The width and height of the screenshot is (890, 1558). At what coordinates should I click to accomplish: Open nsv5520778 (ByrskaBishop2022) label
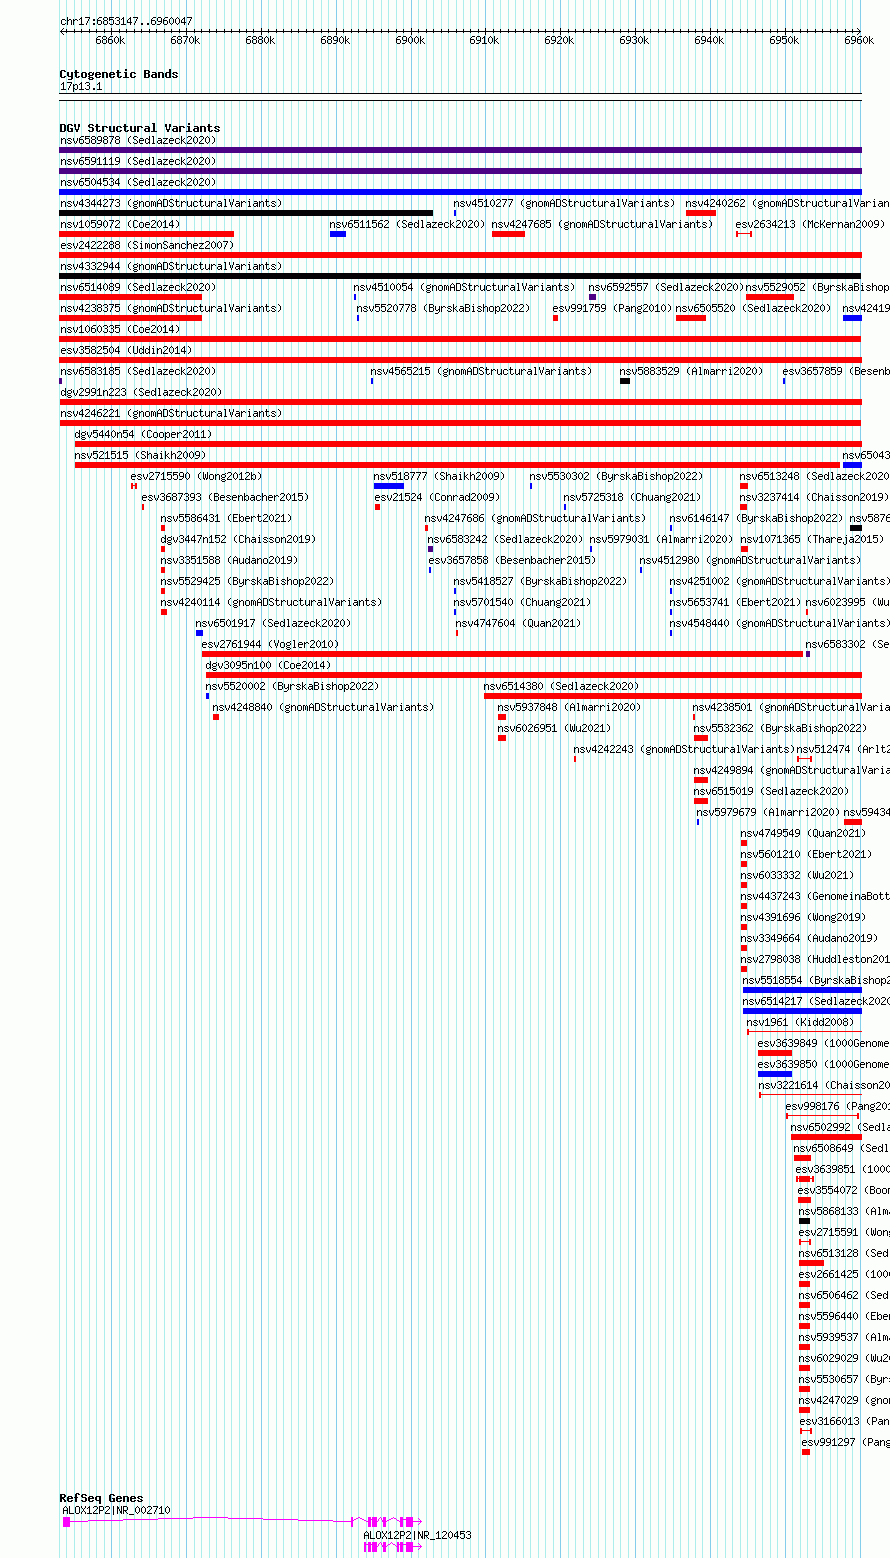(x=444, y=308)
